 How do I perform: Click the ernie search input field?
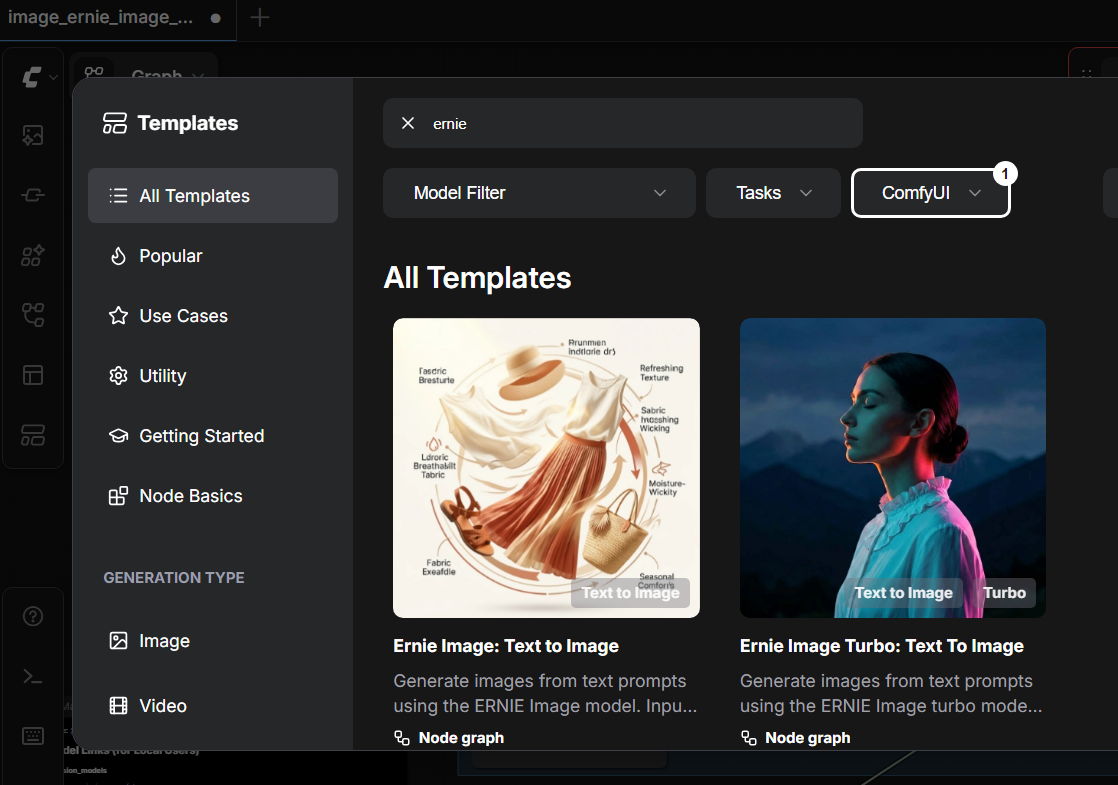tap(622, 123)
